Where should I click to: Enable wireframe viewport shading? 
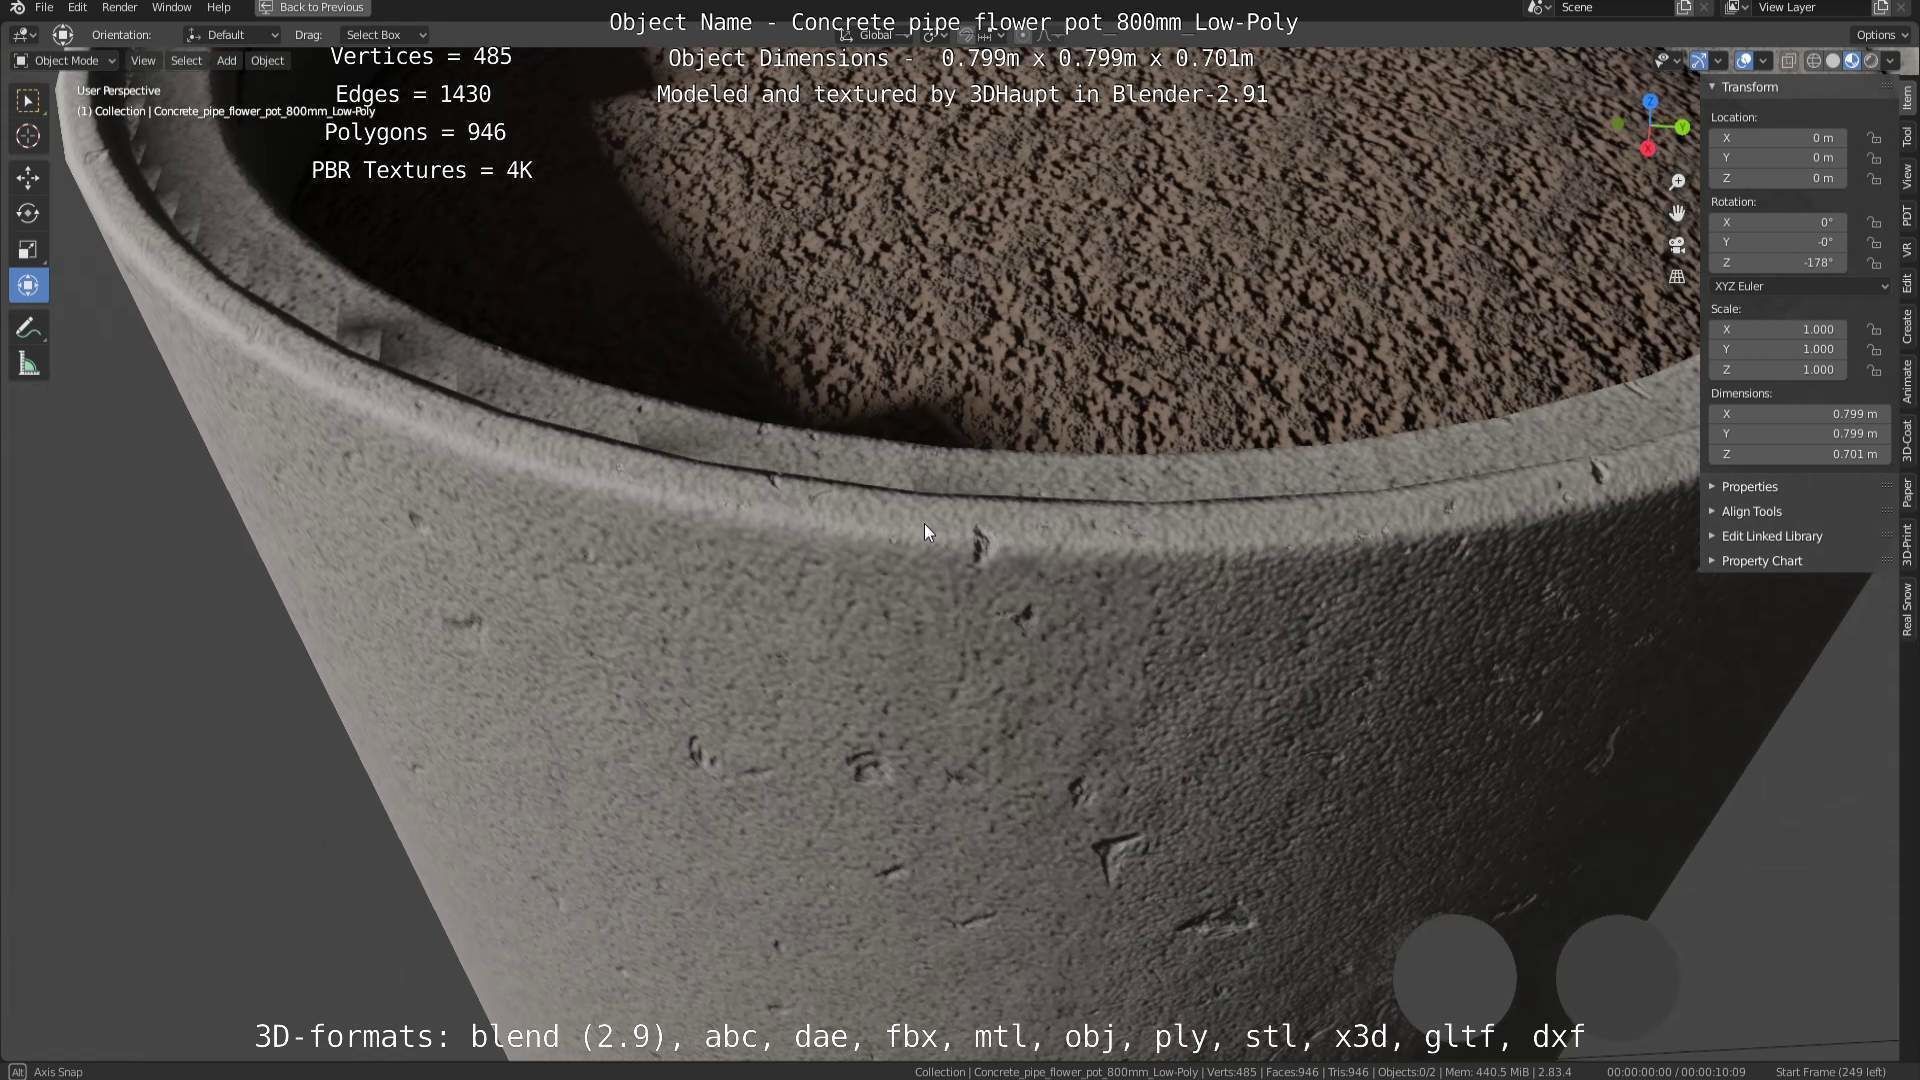coord(1813,61)
